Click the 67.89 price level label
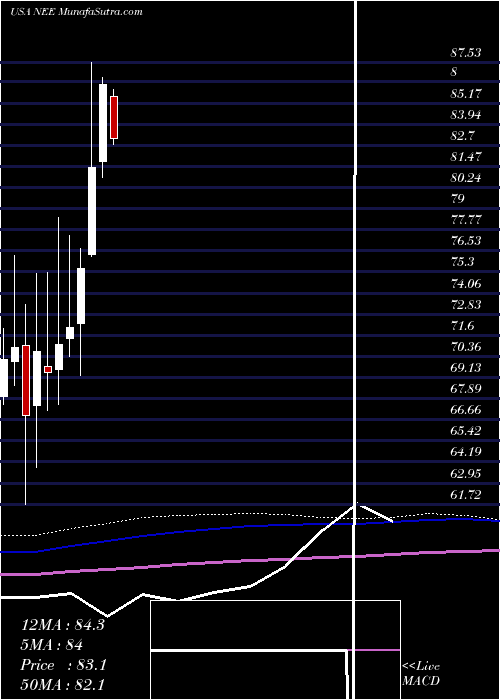 coord(466,388)
